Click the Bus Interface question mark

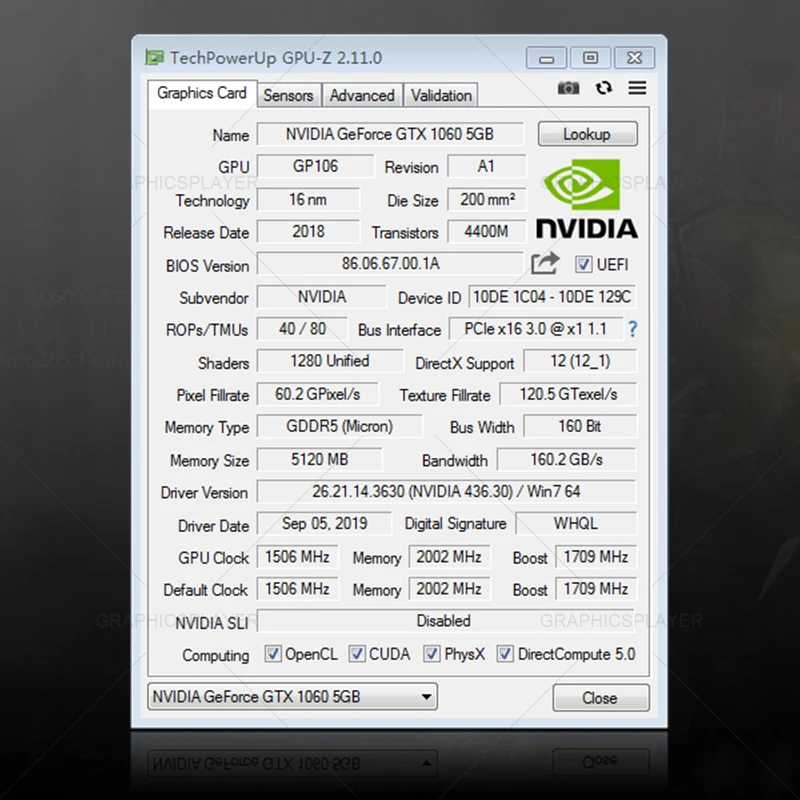633,329
